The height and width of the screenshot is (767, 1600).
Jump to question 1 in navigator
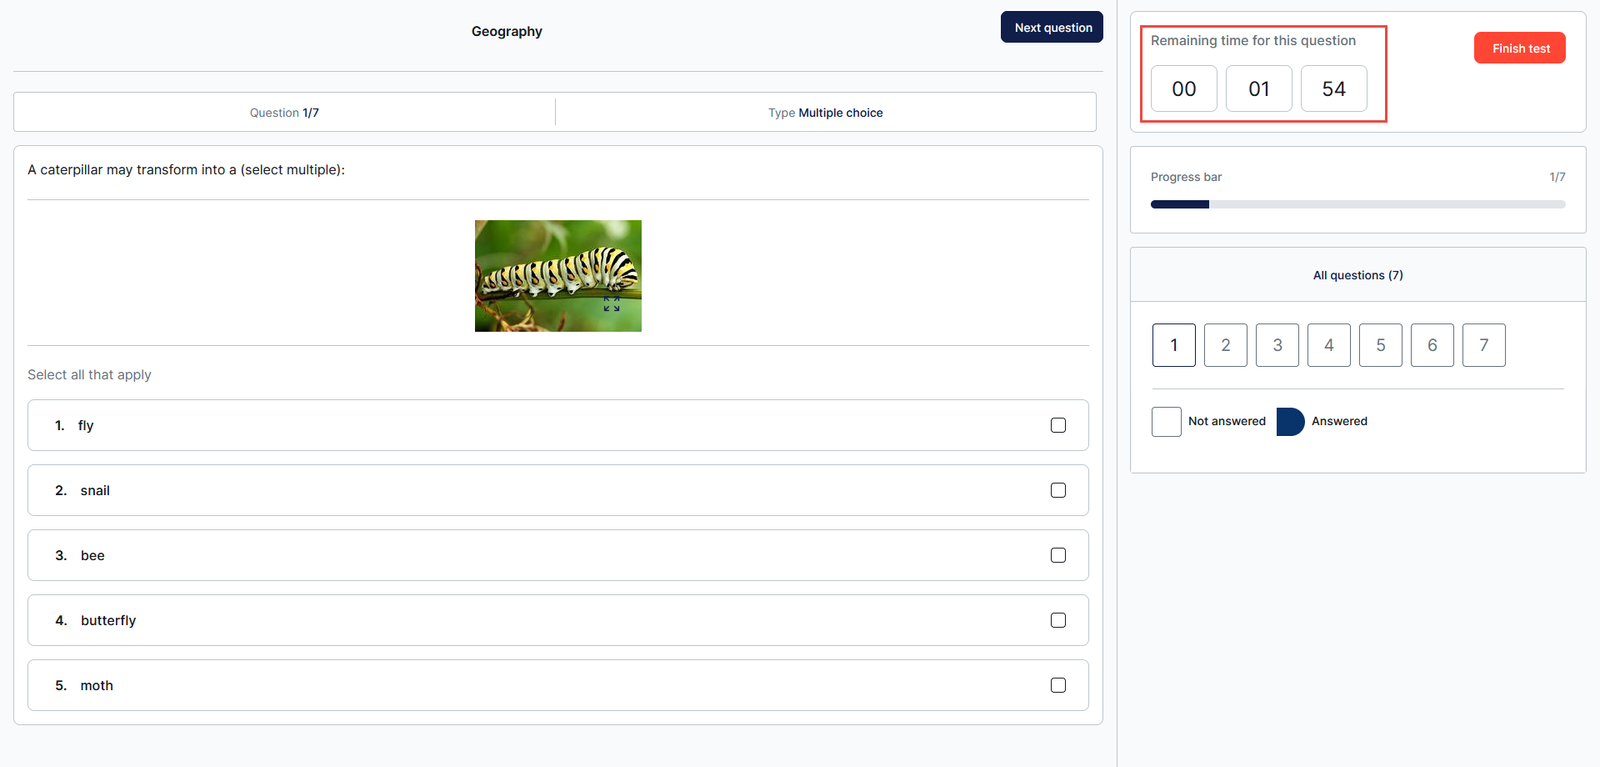coord(1173,345)
